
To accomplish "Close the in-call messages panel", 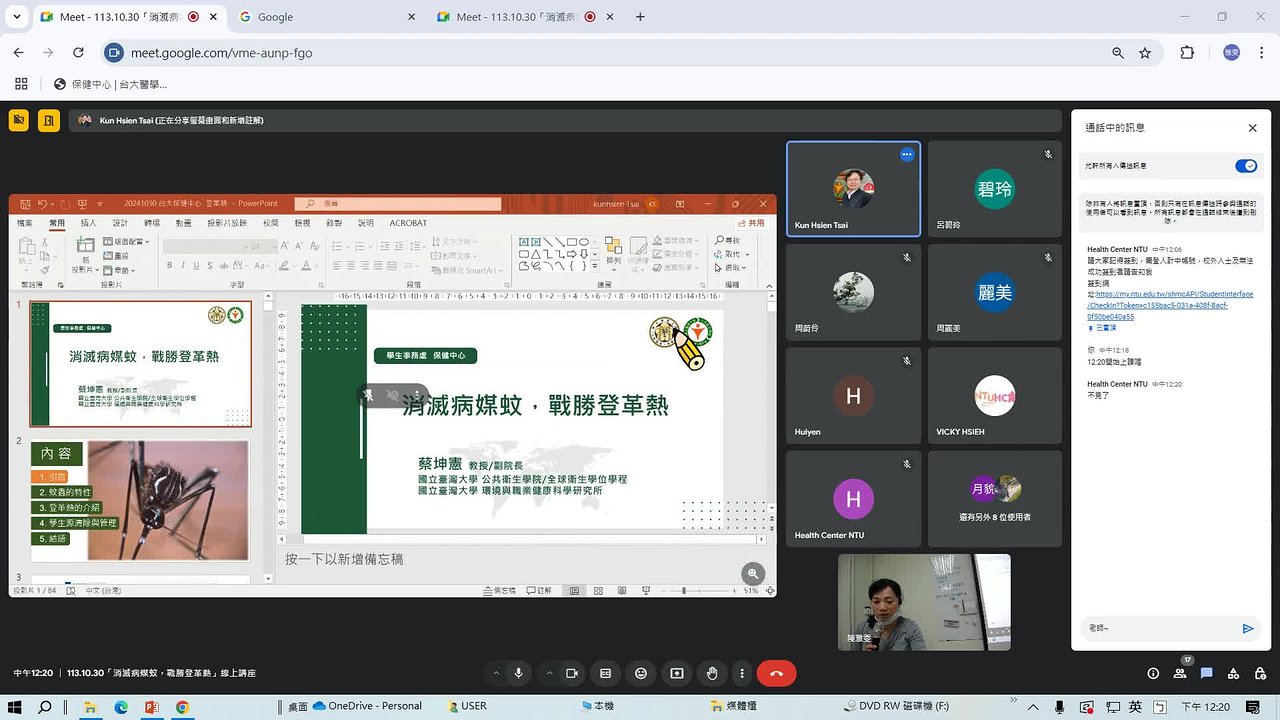I will tap(1252, 128).
